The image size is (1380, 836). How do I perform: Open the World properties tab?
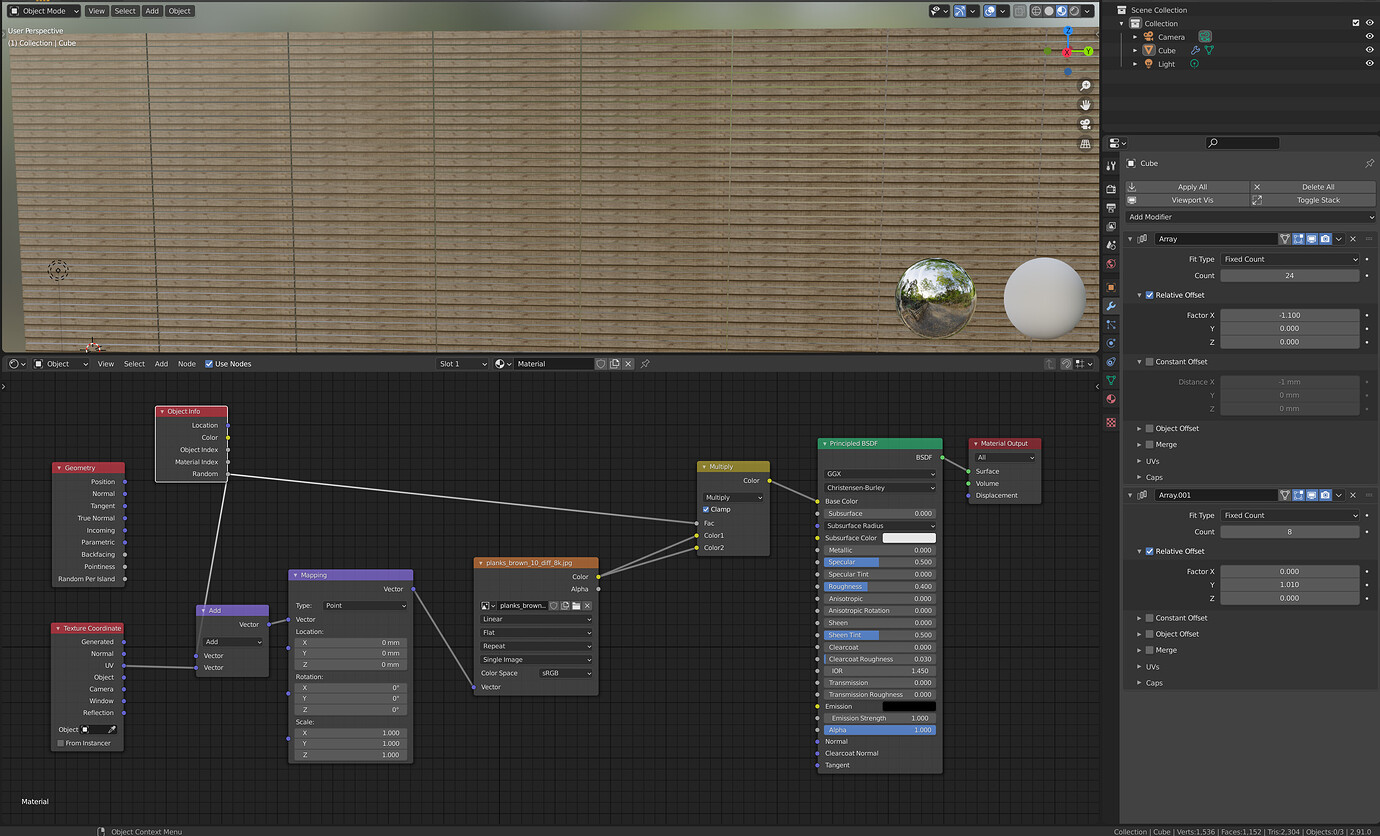(x=1111, y=264)
